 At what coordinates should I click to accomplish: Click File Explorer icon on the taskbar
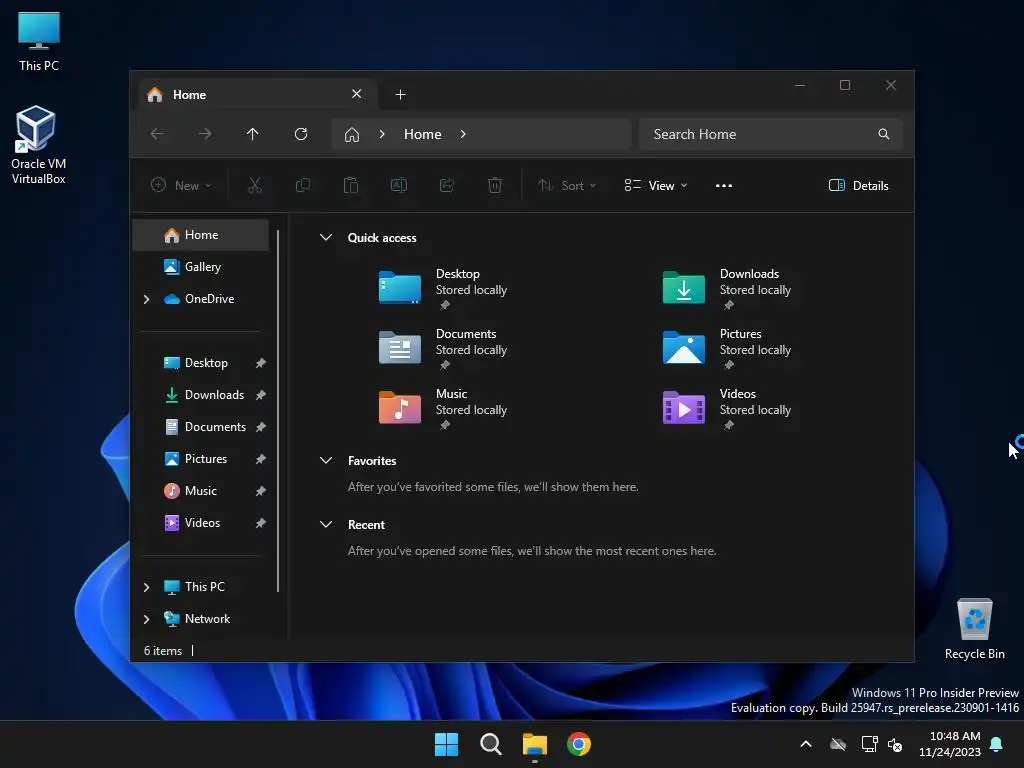pyautogui.click(x=535, y=744)
